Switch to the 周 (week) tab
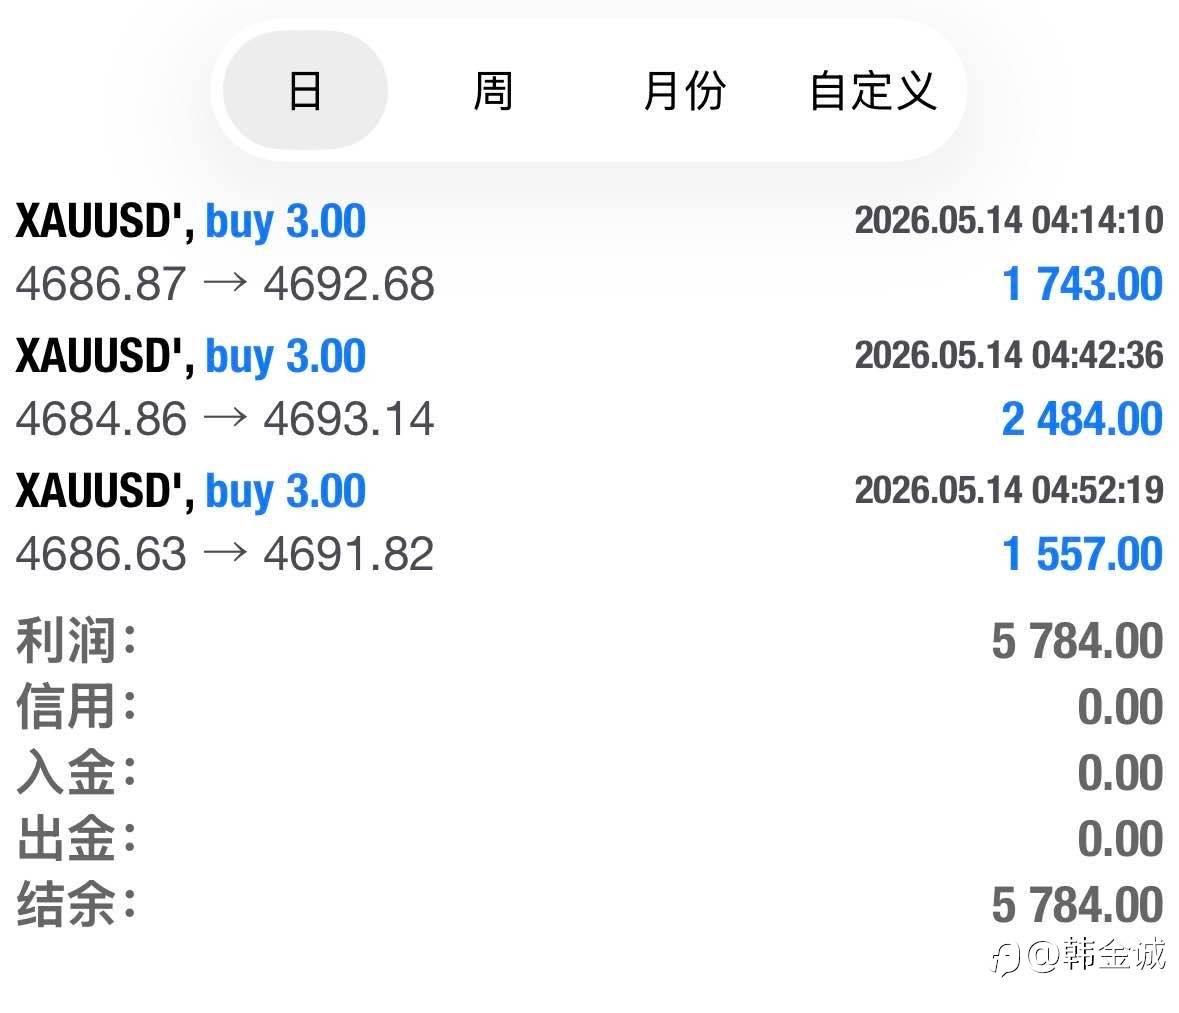This screenshot has height=1013, width=1179. pos(493,91)
